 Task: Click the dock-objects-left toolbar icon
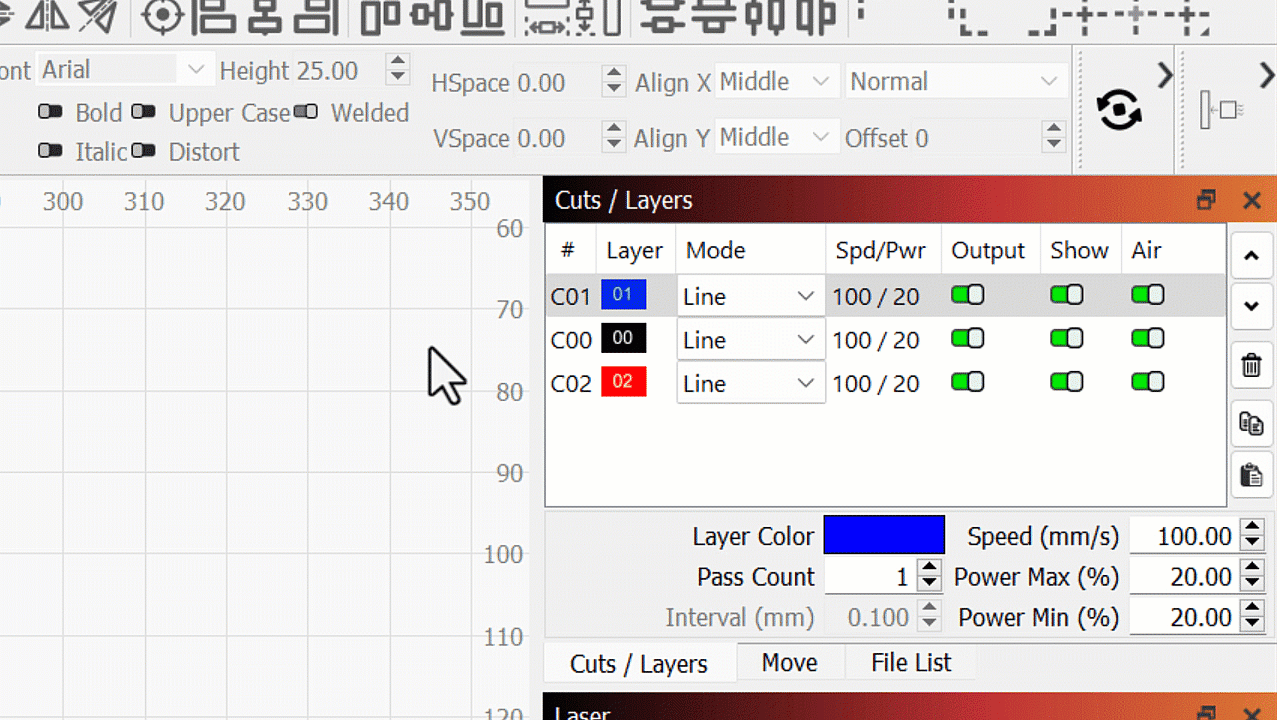tap(1221, 110)
